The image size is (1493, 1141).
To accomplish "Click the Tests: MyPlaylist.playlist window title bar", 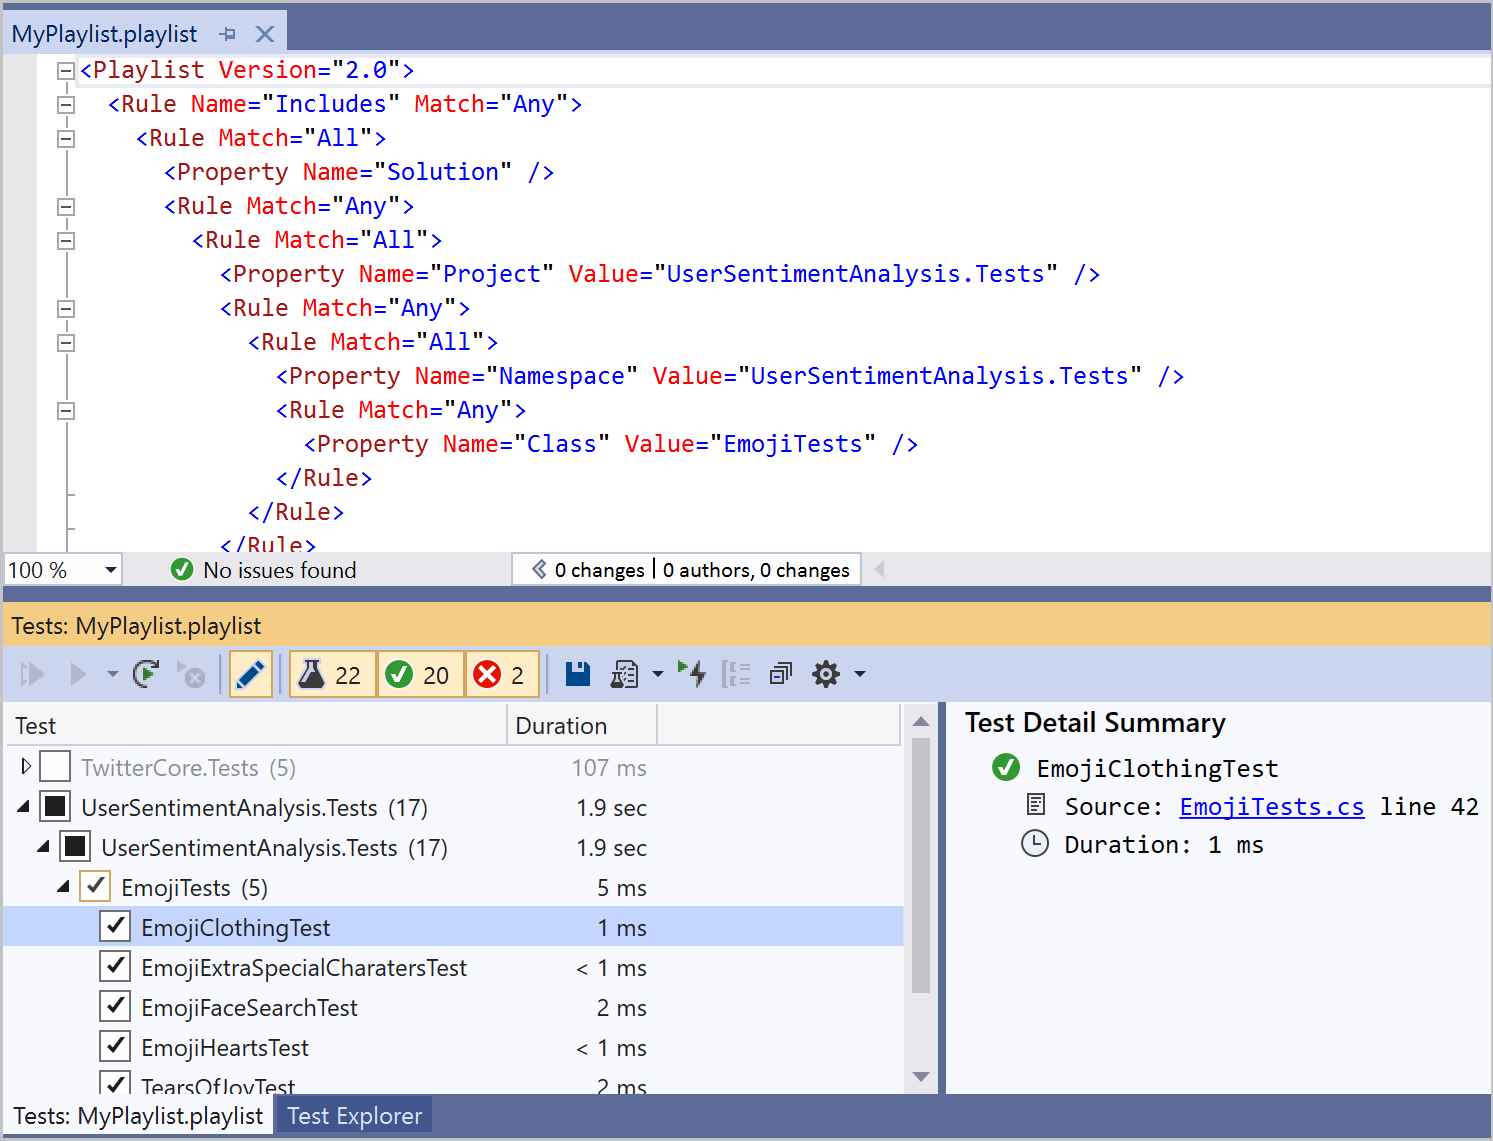I will (x=746, y=626).
